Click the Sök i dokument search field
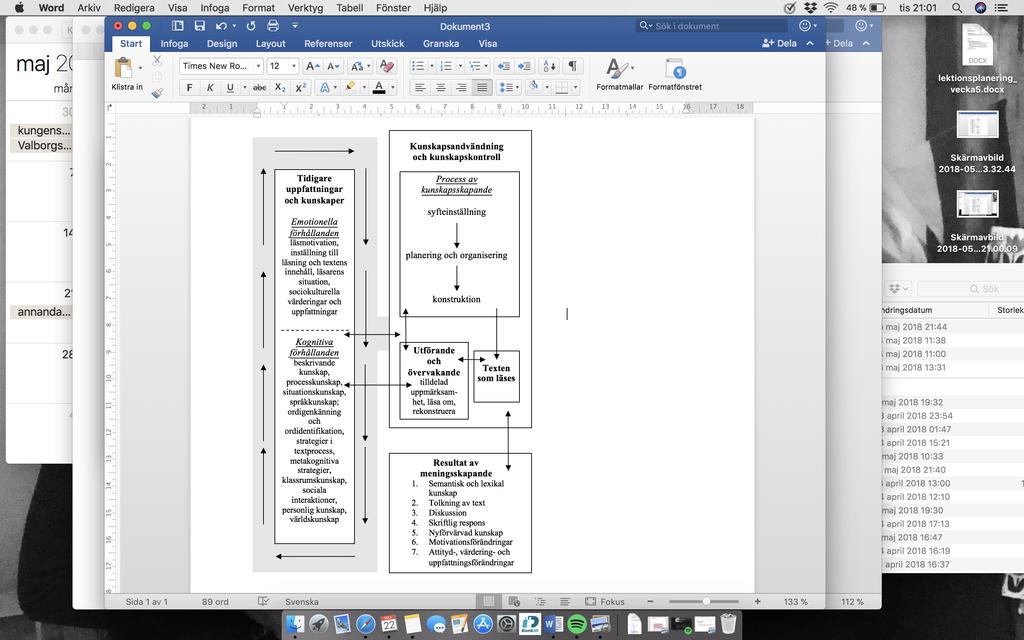Screen dimensions: 1024x640 click(712, 25)
